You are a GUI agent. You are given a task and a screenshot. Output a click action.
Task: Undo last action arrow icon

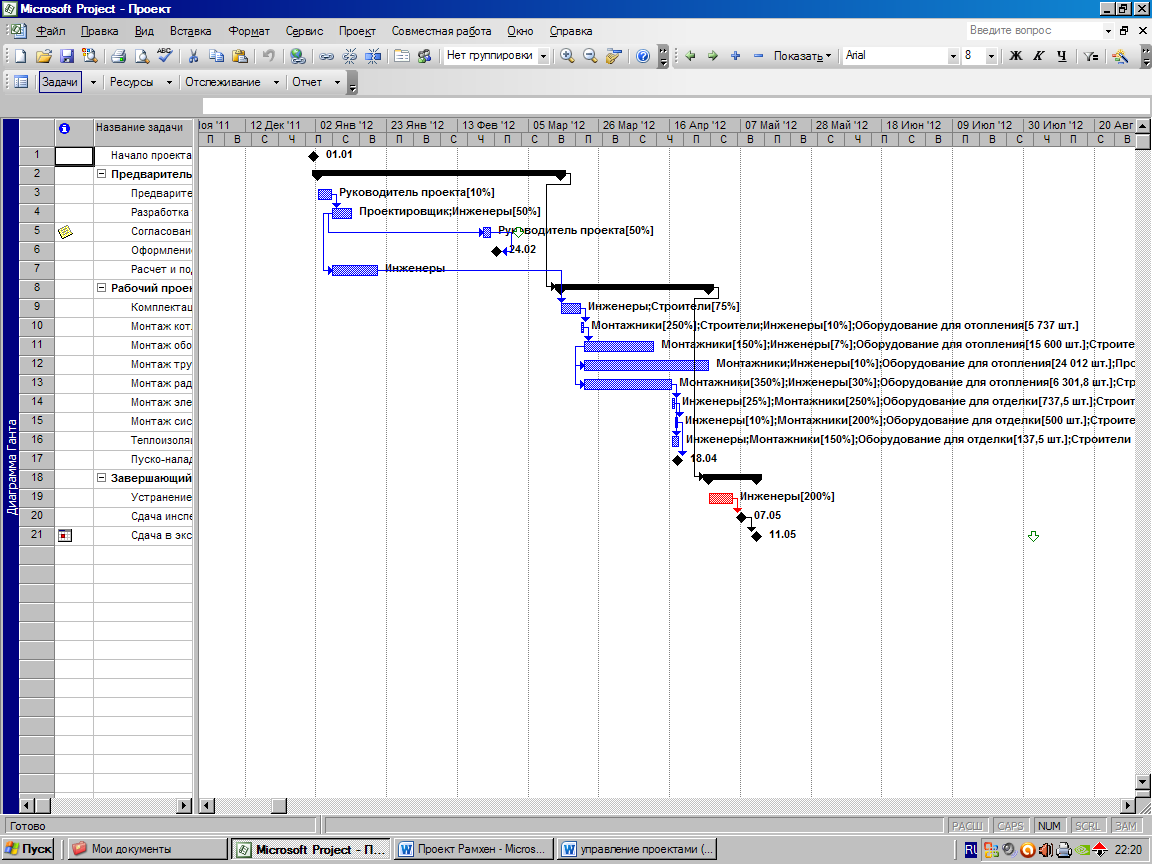coord(268,56)
